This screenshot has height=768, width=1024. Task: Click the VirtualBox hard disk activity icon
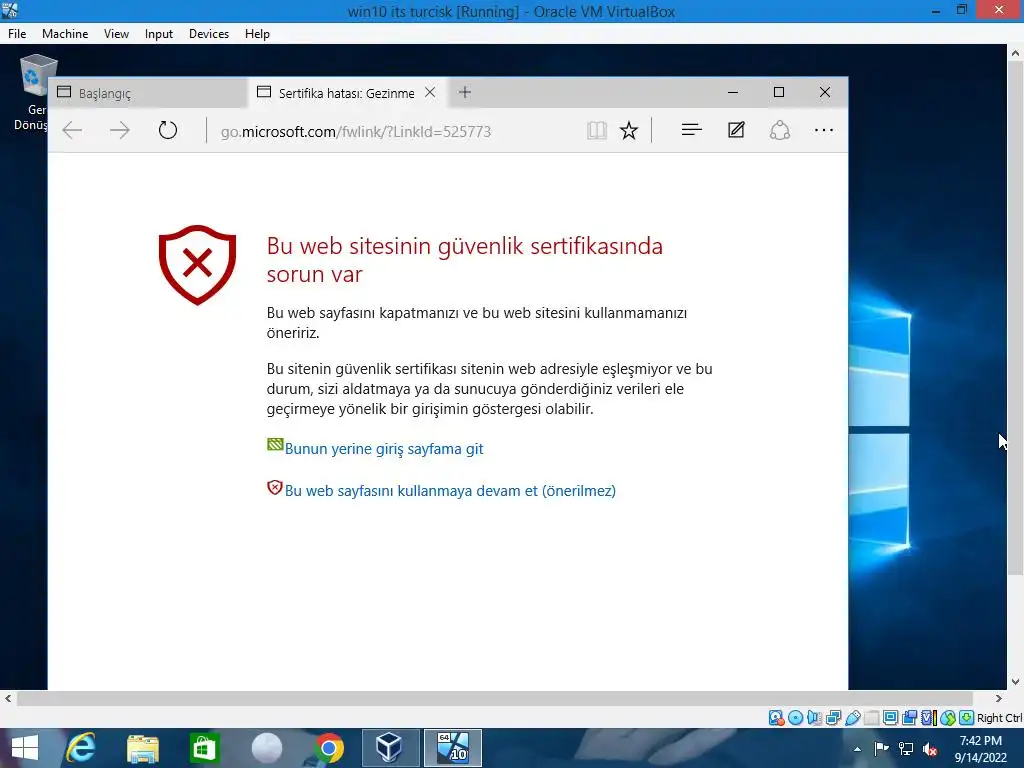tap(776, 718)
